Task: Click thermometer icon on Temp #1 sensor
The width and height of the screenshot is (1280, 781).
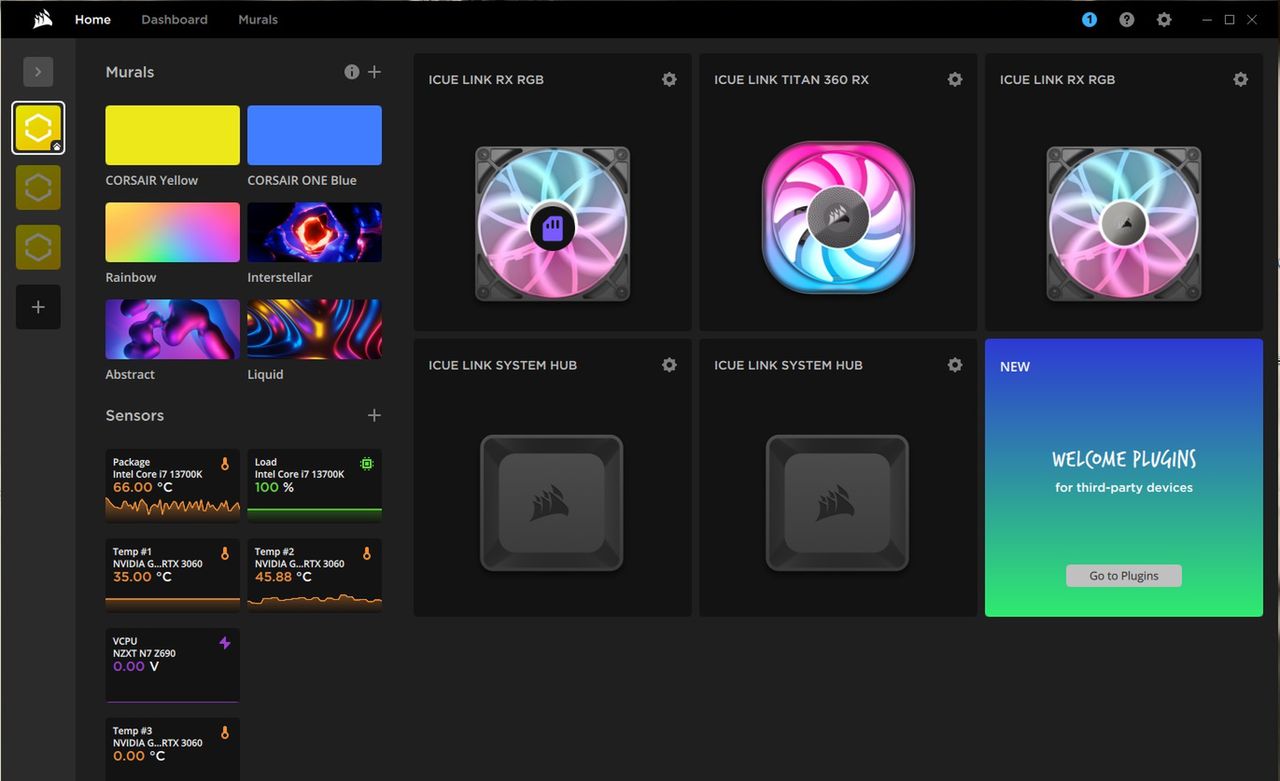Action: (225, 553)
